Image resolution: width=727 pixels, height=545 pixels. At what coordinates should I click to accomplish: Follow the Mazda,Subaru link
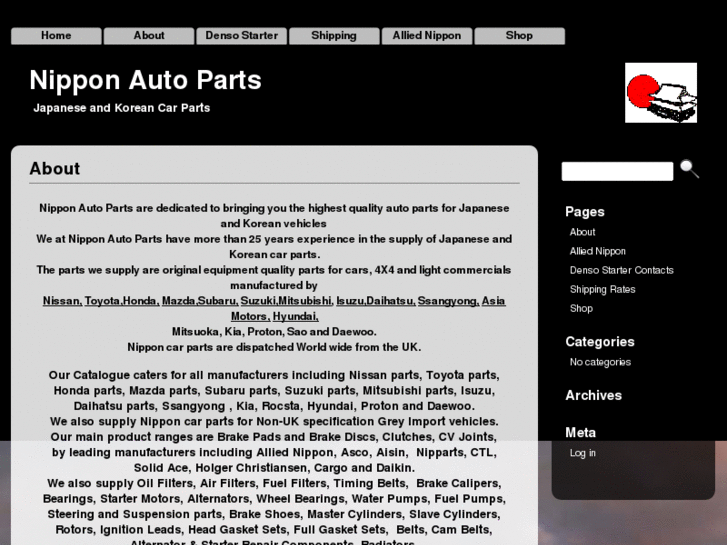tap(200, 301)
